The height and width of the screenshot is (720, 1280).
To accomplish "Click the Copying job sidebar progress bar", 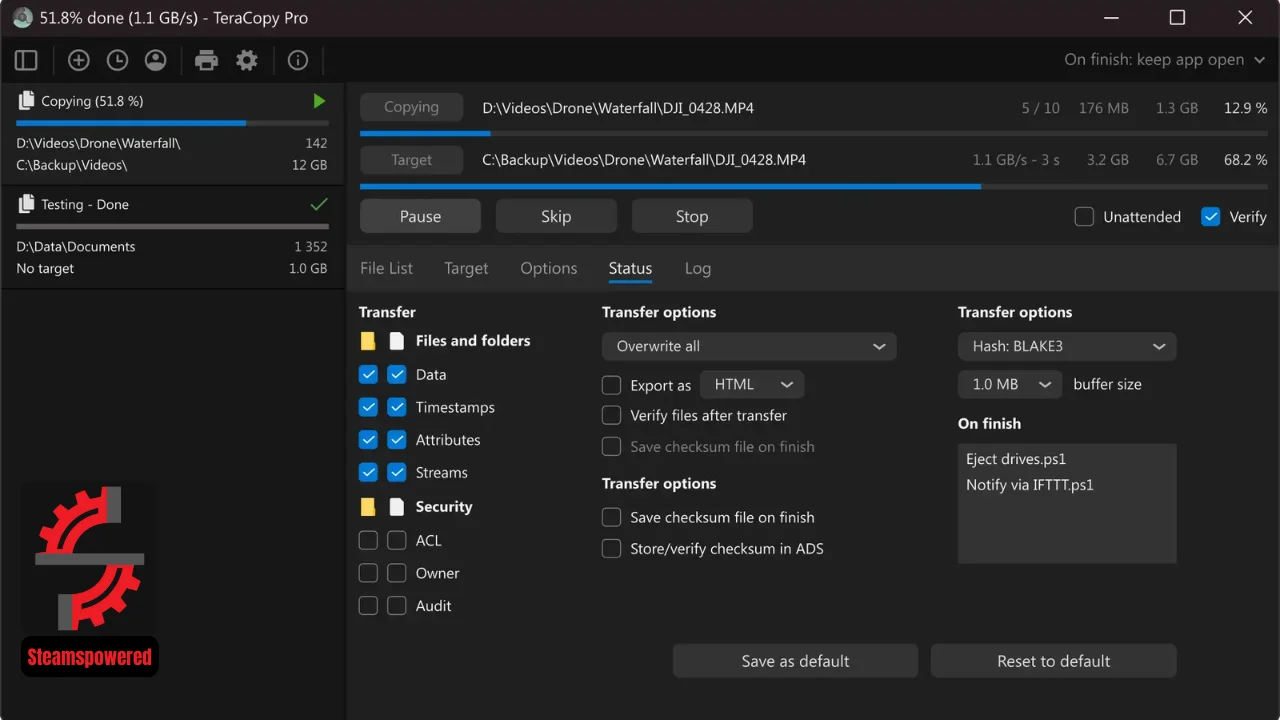I will pos(172,124).
